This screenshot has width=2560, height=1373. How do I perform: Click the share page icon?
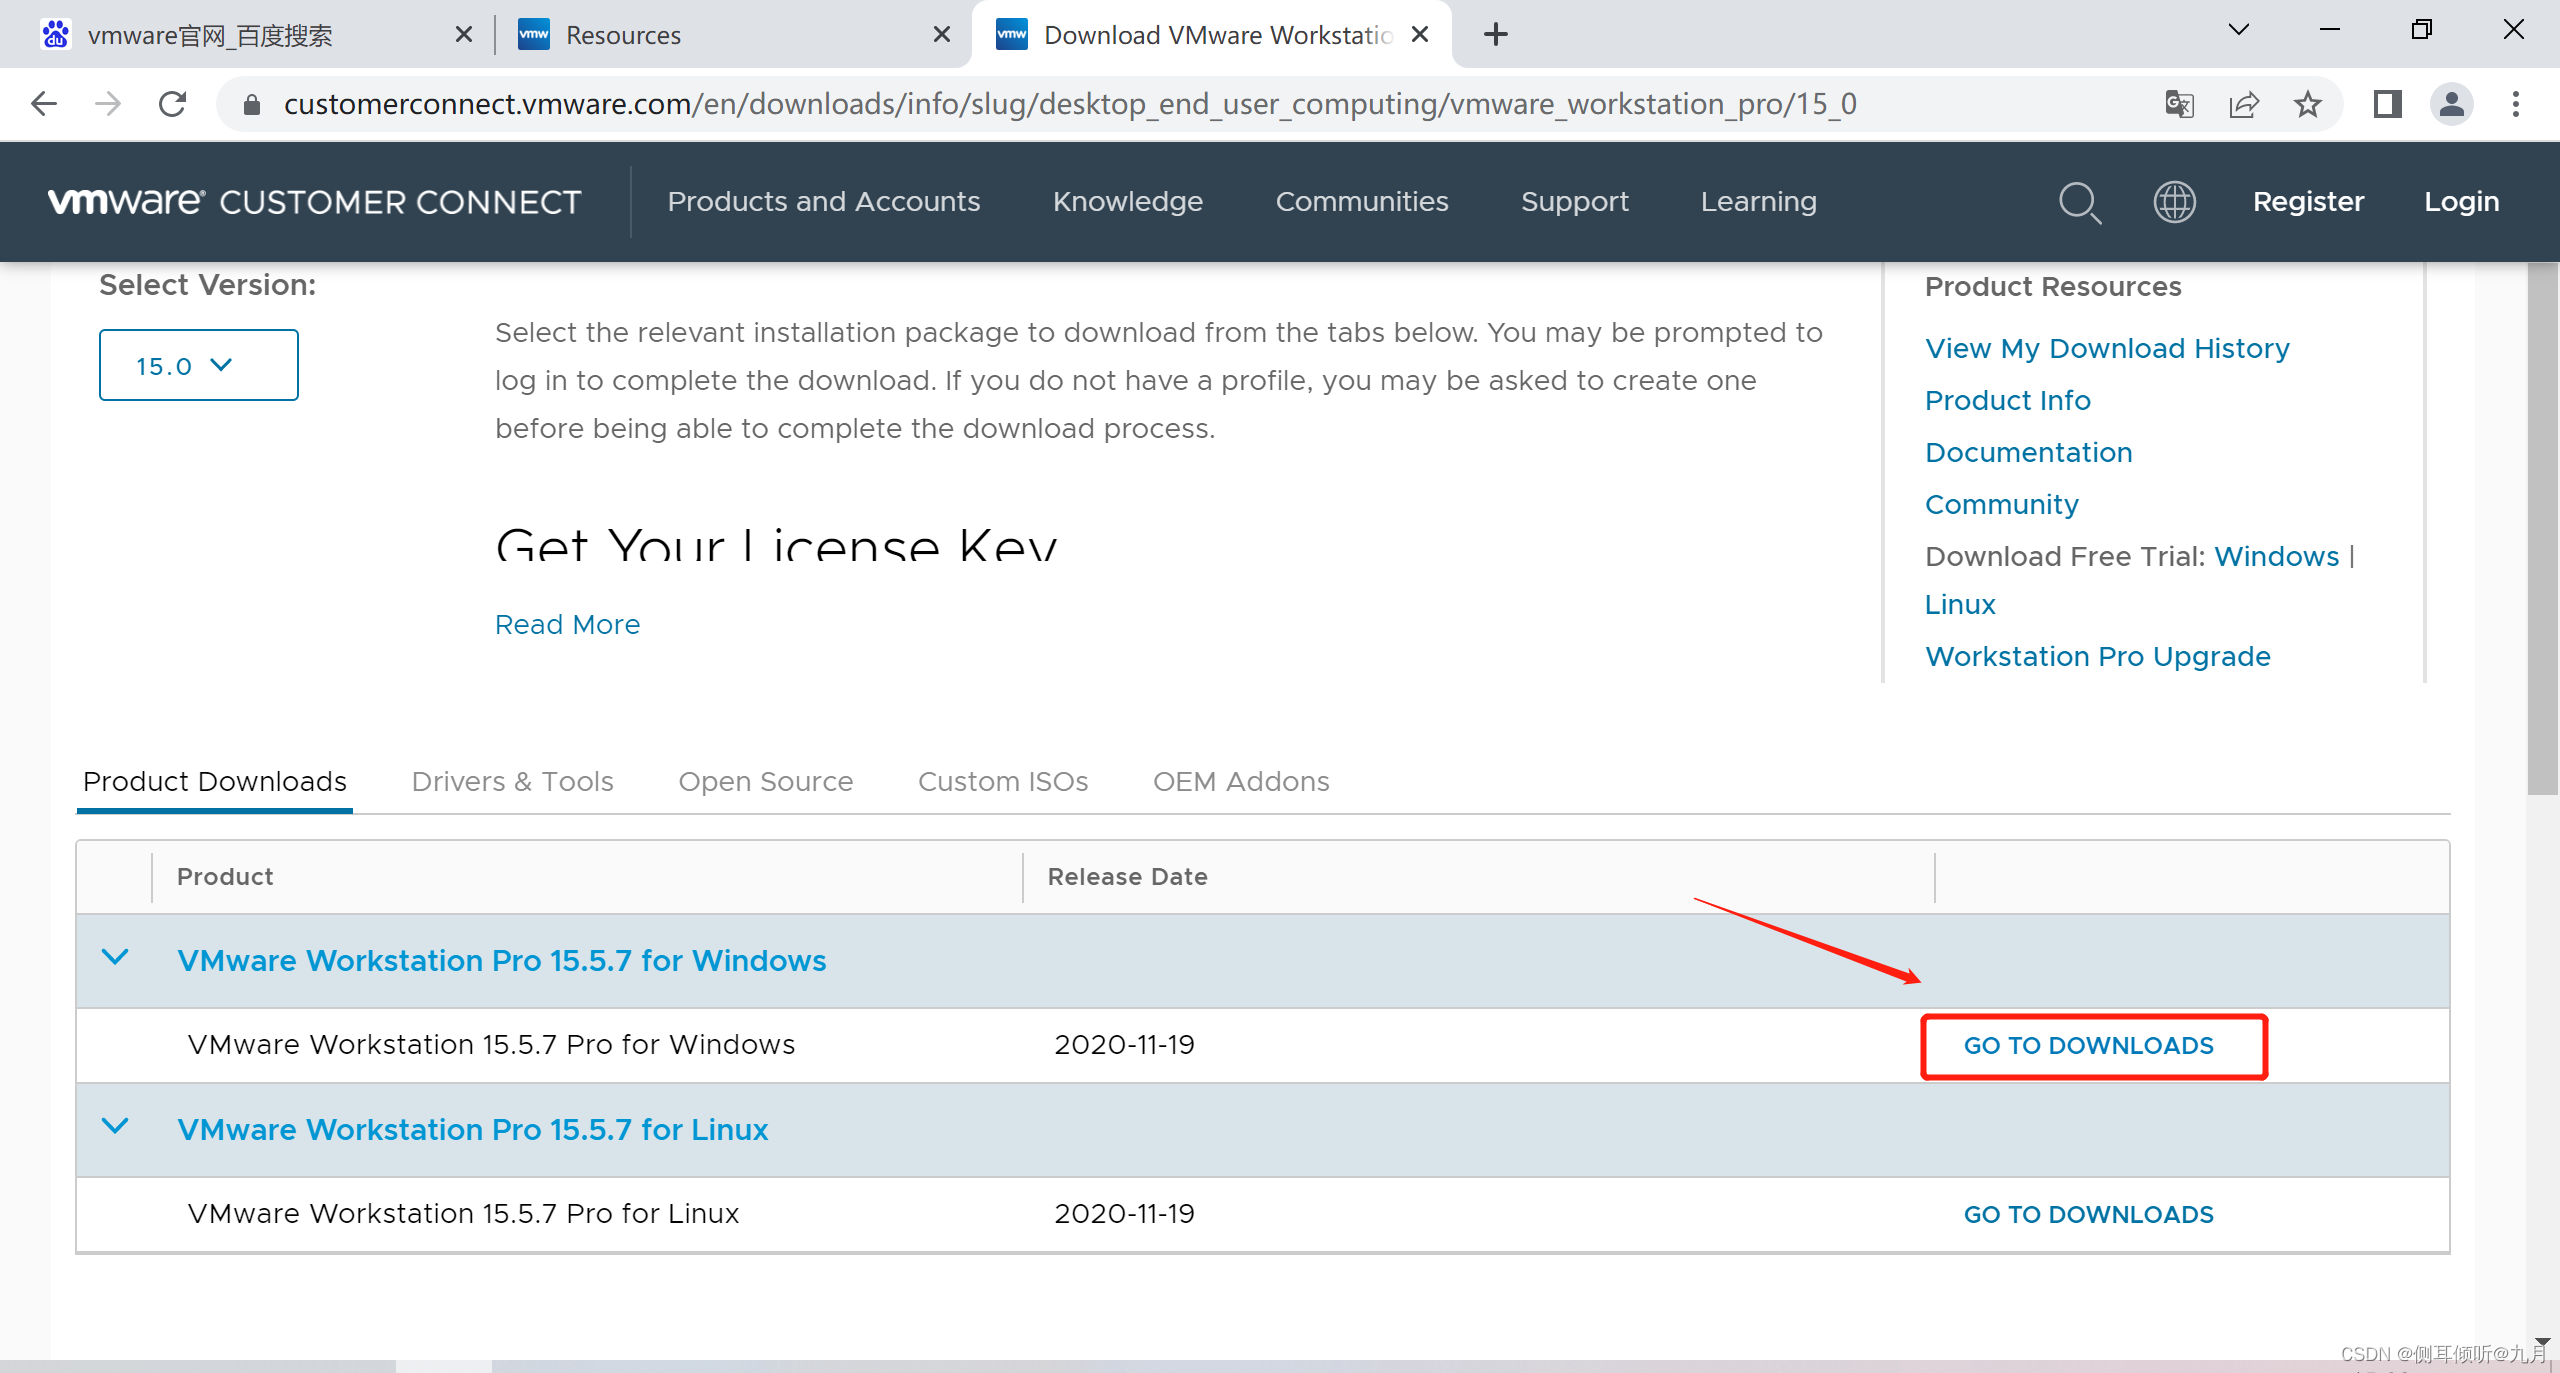tap(2244, 104)
